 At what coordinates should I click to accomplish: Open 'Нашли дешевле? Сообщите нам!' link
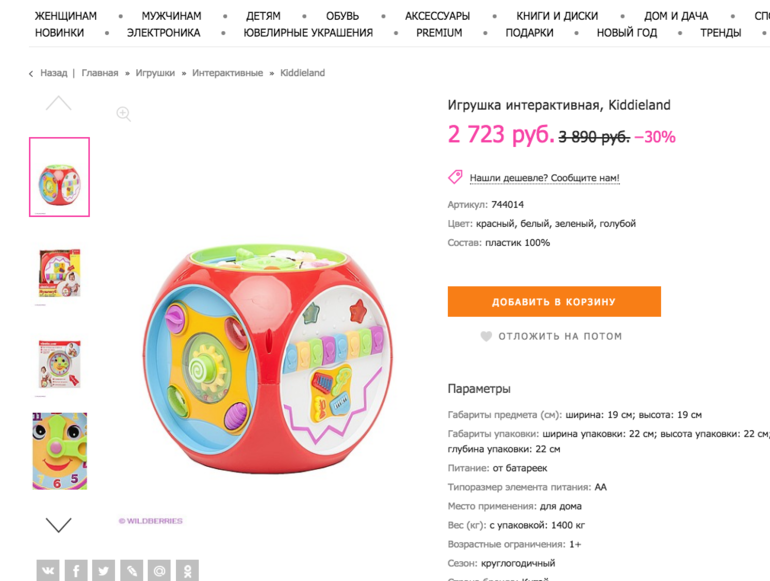[x=545, y=178]
